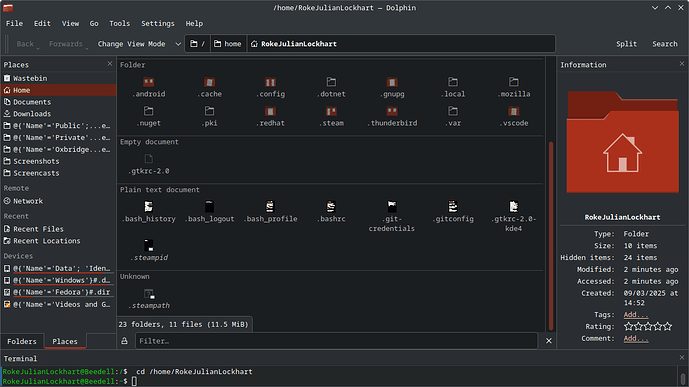Click the vertical scrollbar in file view
This screenshot has height=387, width=689.
point(551,236)
